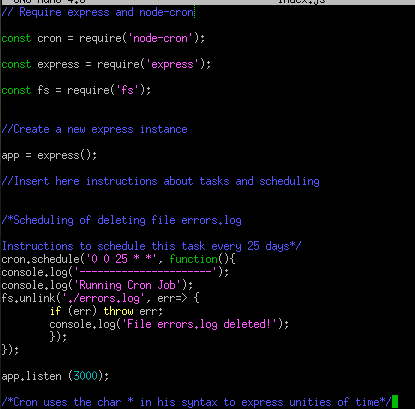Click the port number 3000
Viewport: 415px width, 409px height.
pyautogui.click(x=85, y=376)
